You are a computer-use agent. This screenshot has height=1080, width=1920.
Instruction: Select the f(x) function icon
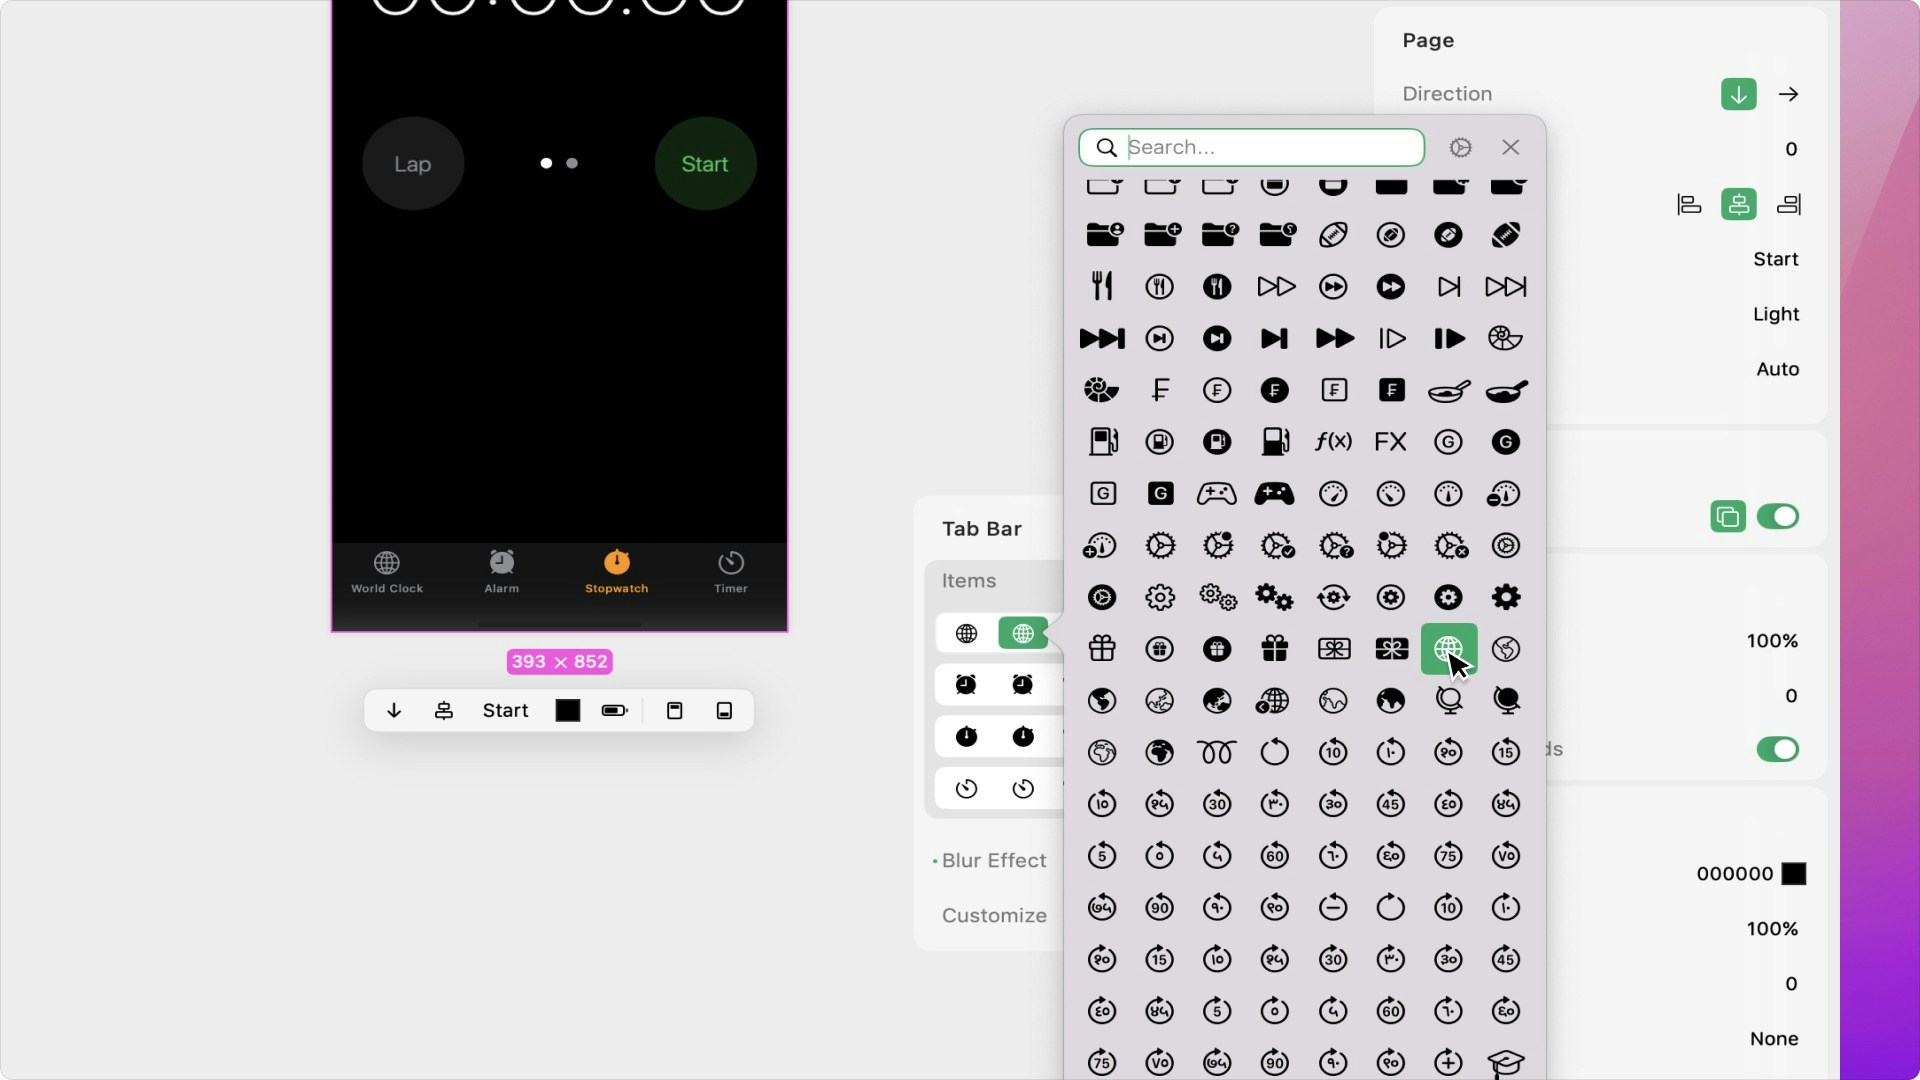pyautogui.click(x=1333, y=442)
